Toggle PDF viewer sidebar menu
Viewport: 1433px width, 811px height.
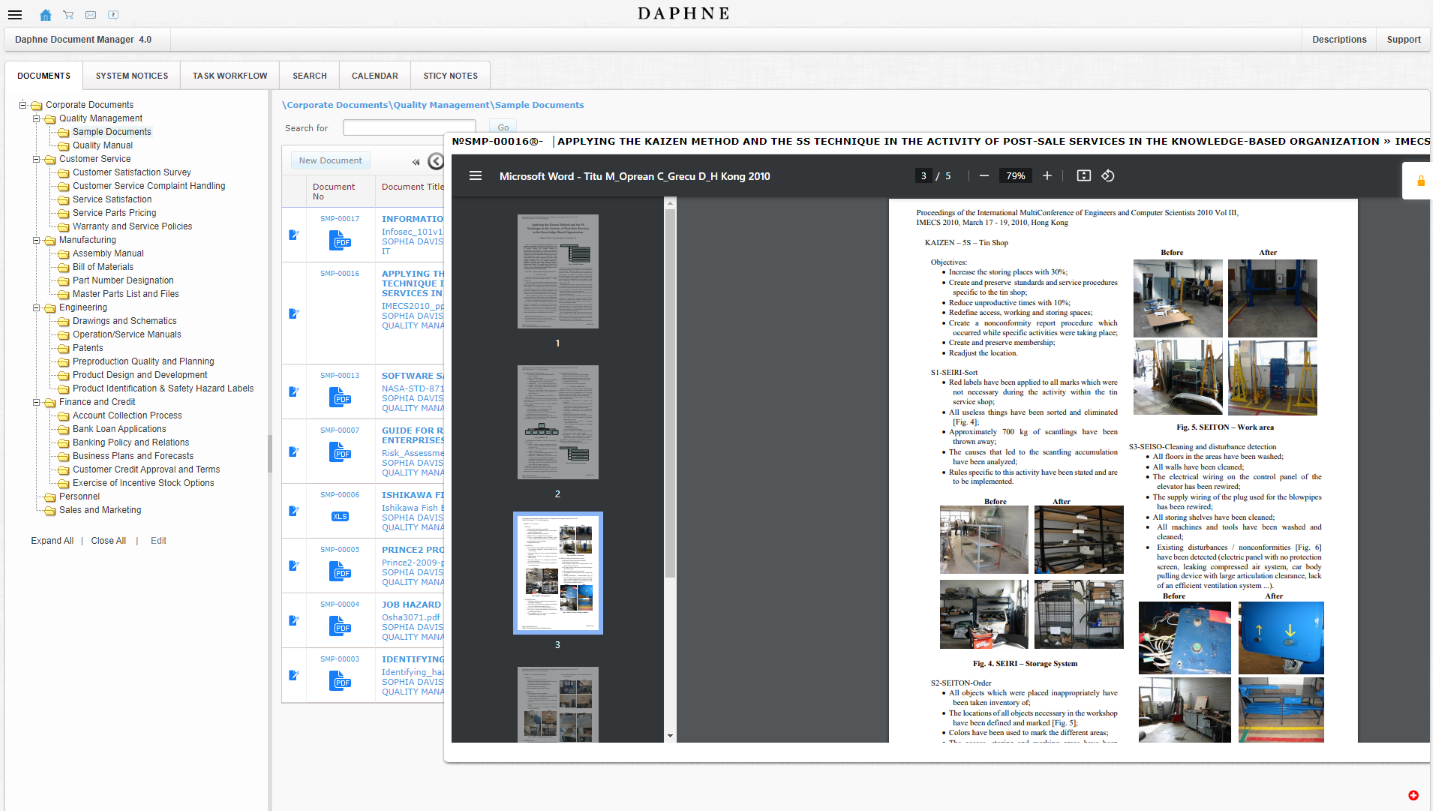click(x=475, y=176)
